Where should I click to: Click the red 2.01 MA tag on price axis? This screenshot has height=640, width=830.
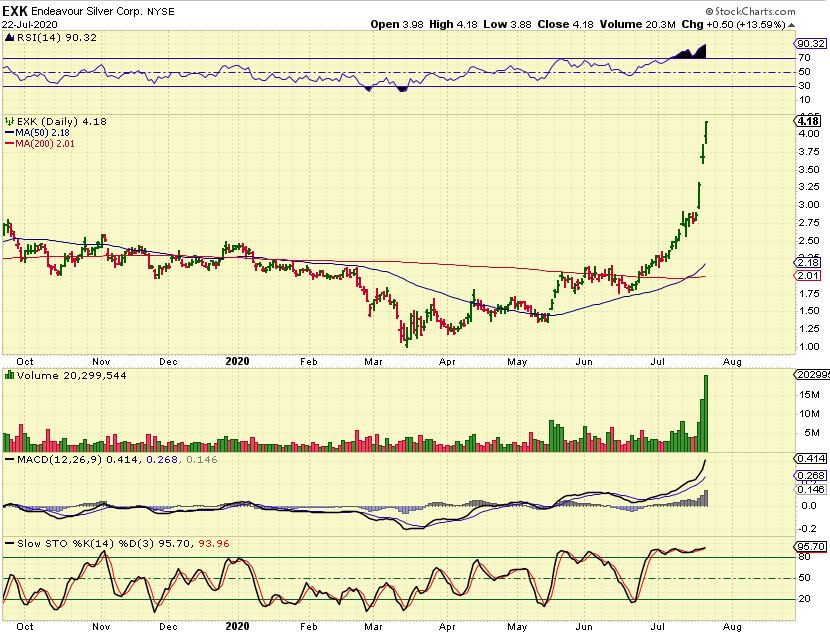pyautogui.click(x=808, y=275)
